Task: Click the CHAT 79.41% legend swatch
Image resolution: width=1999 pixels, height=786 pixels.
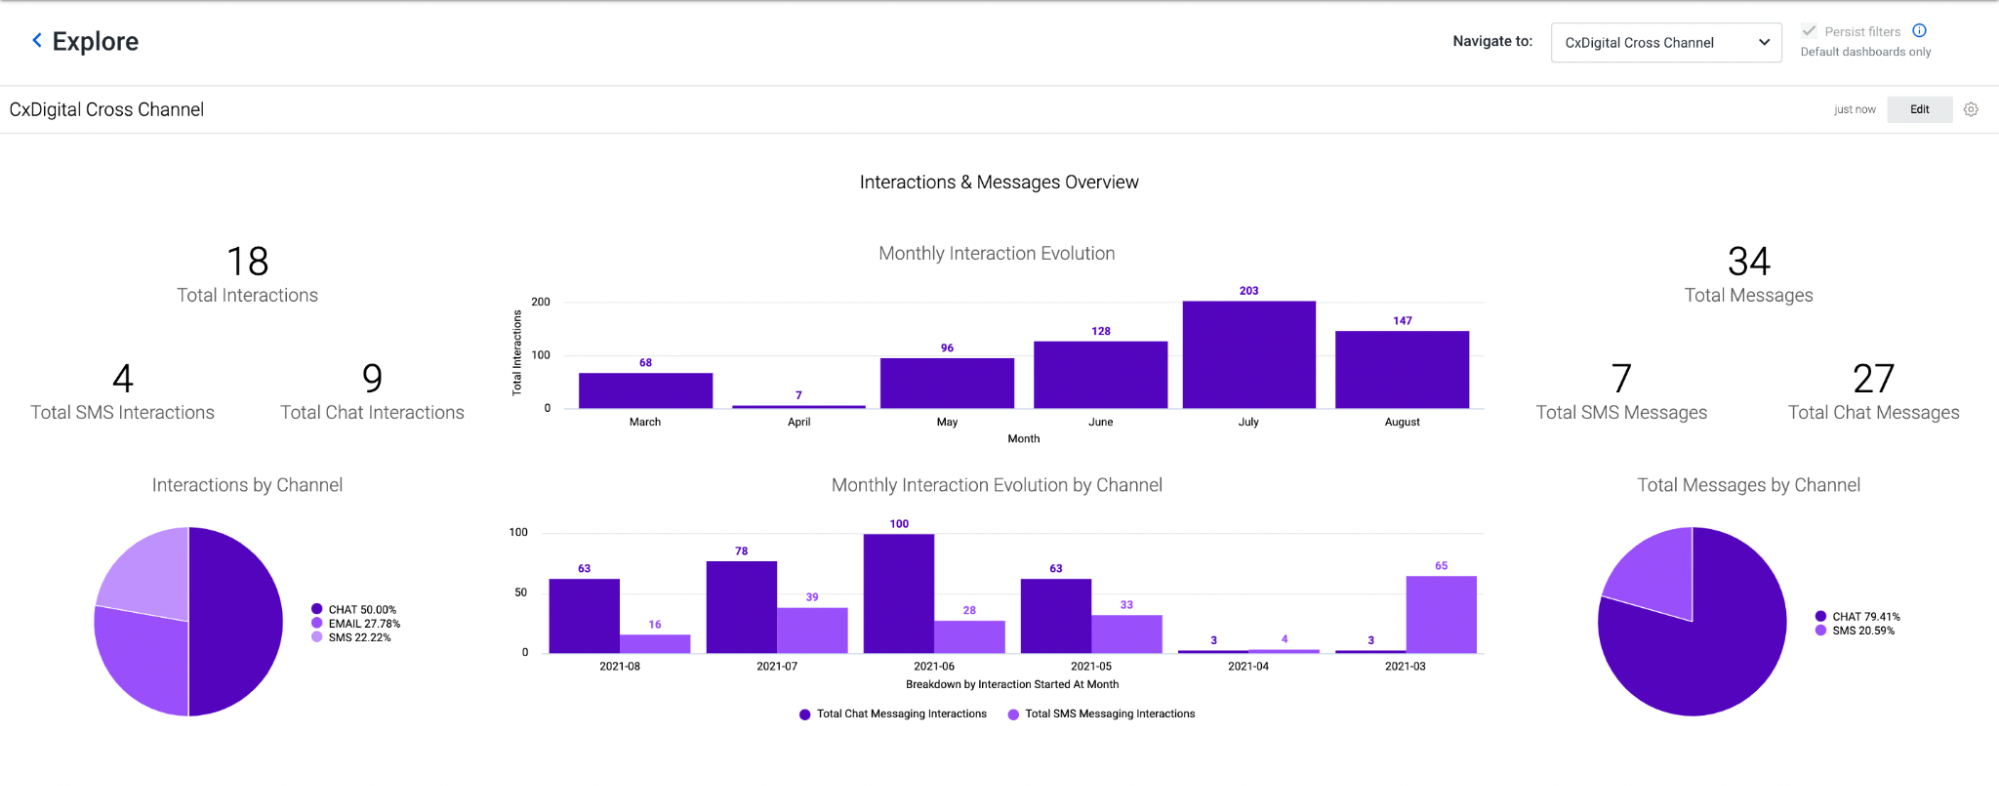Action: [1821, 616]
